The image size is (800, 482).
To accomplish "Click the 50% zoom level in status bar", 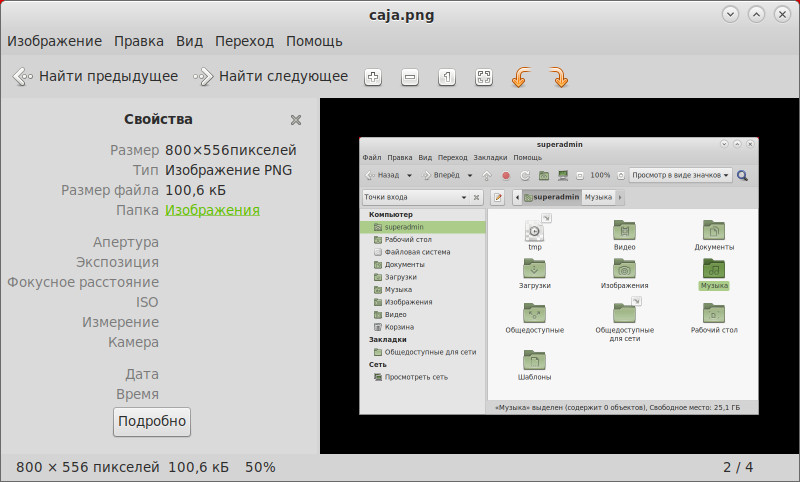I will (x=260, y=467).
